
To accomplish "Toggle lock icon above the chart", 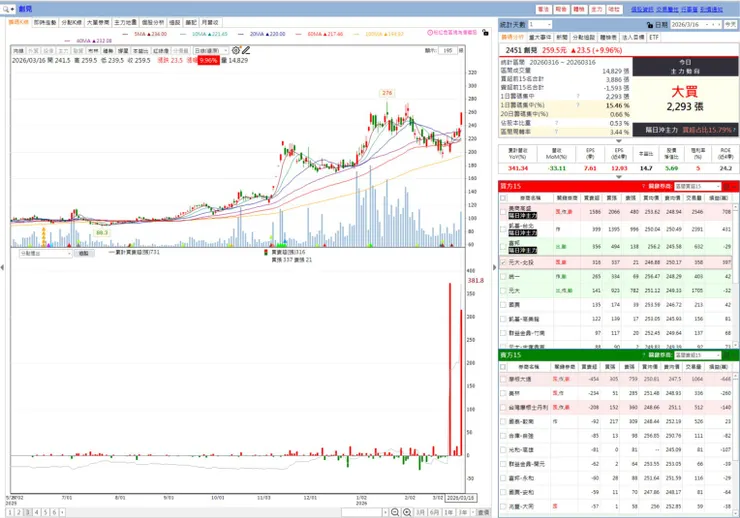I will [x=485, y=33].
